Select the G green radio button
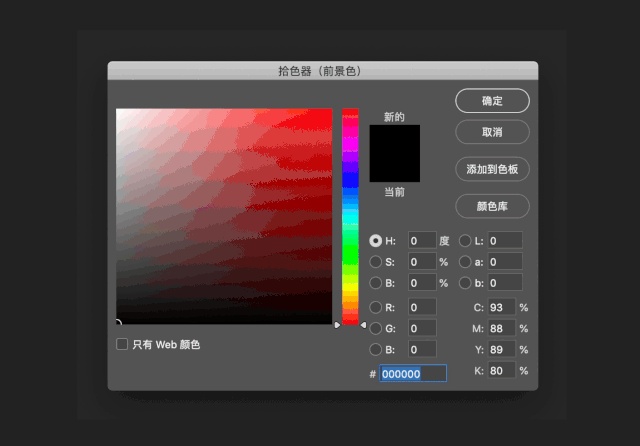 tap(376, 328)
